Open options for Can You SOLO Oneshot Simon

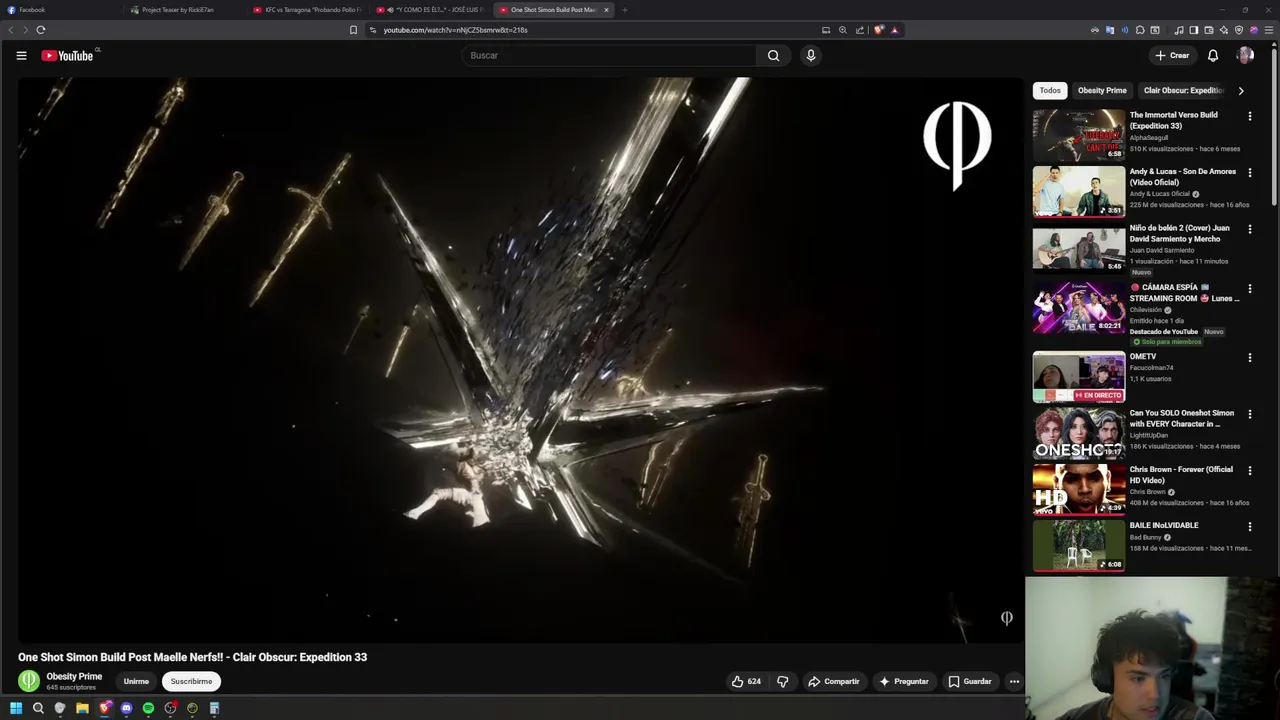click(1249, 414)
